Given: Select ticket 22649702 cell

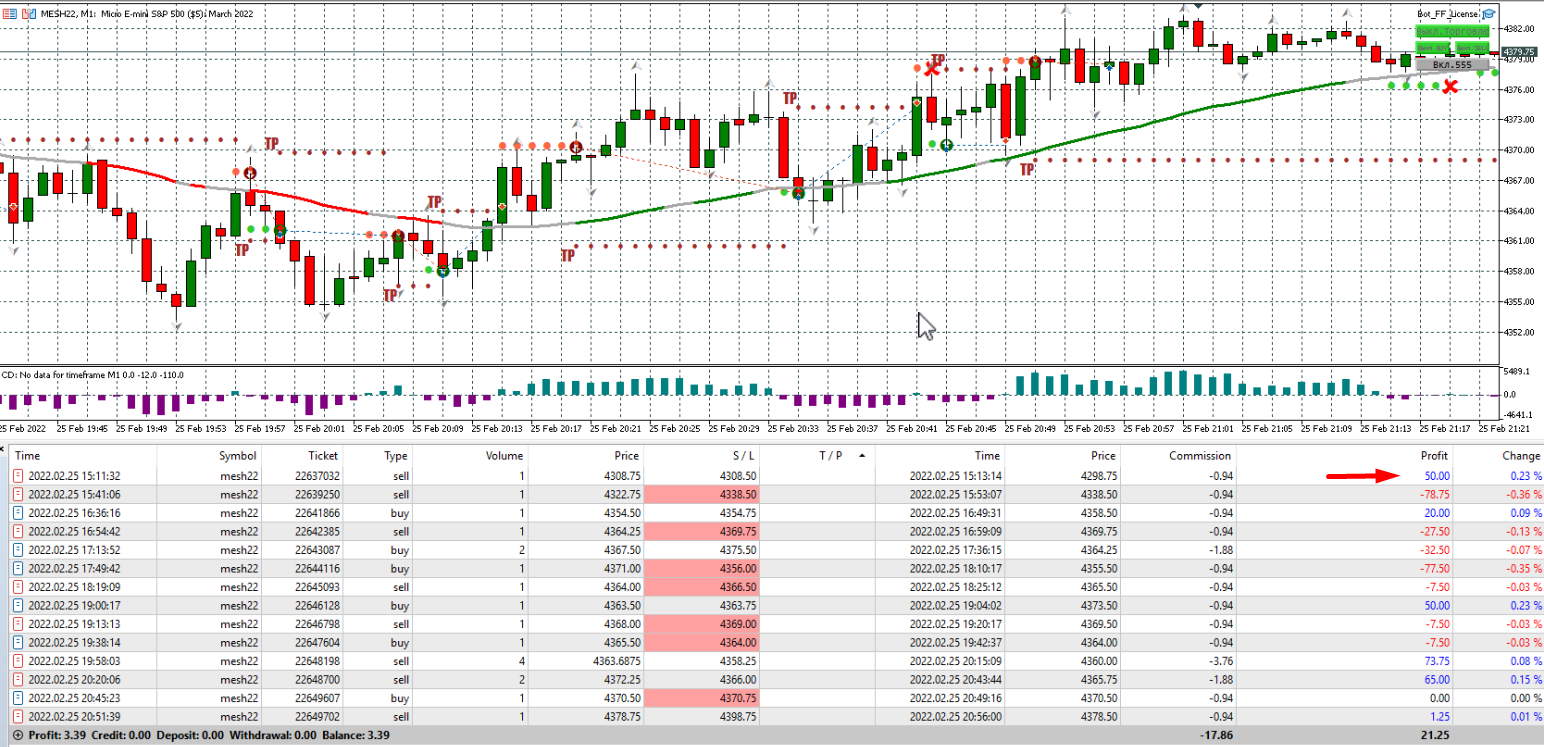Looking at the screenshot, I should point(317,717).
